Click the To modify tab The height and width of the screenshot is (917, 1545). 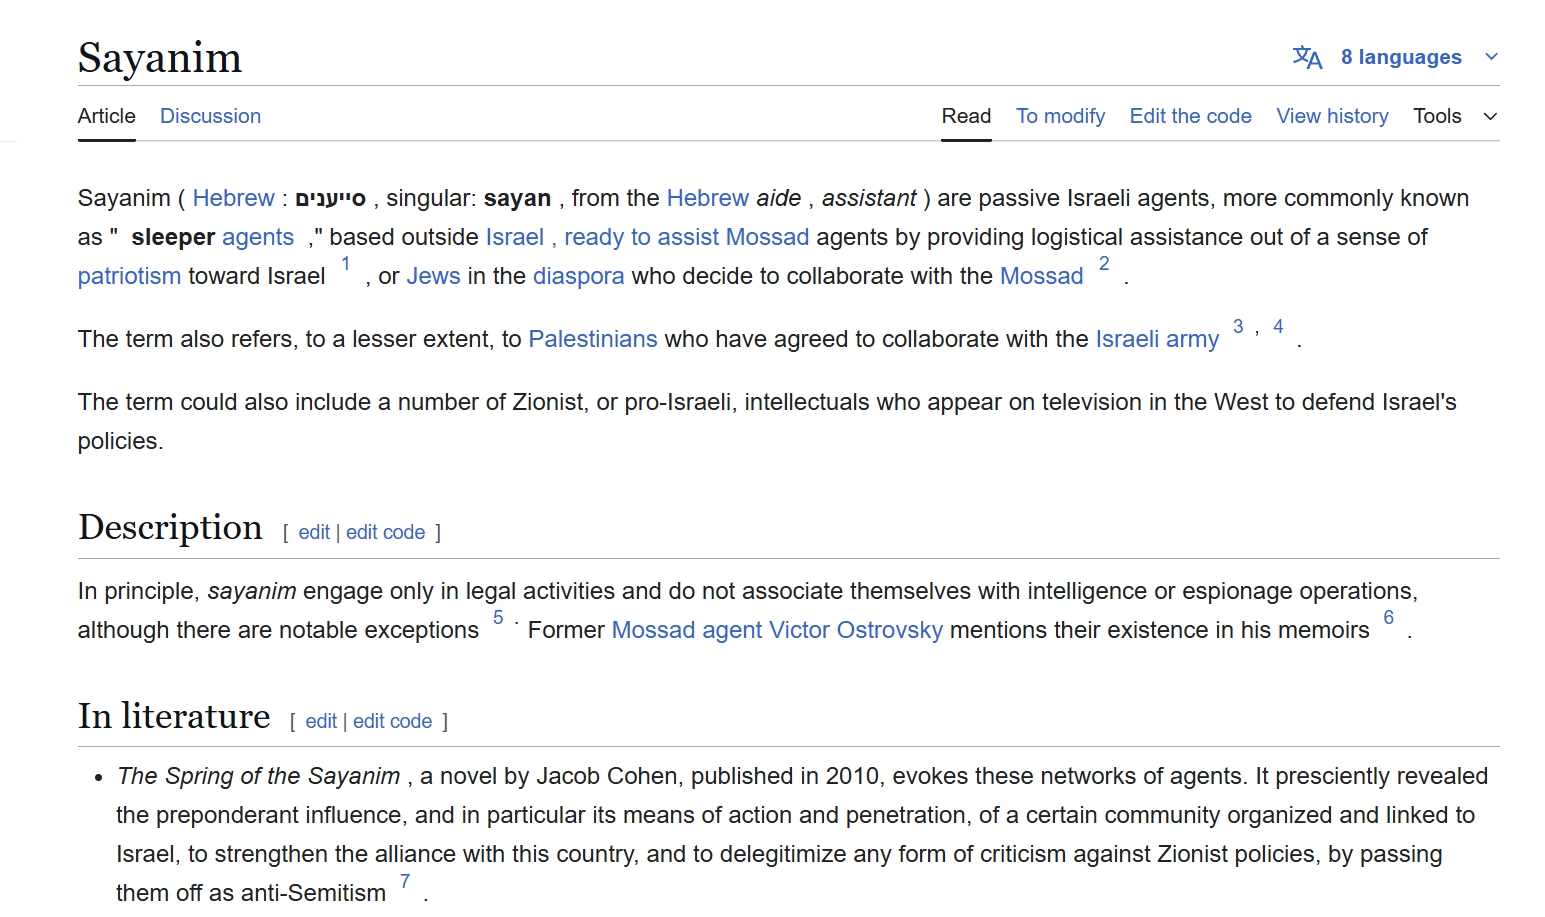tap(1060, 116)
